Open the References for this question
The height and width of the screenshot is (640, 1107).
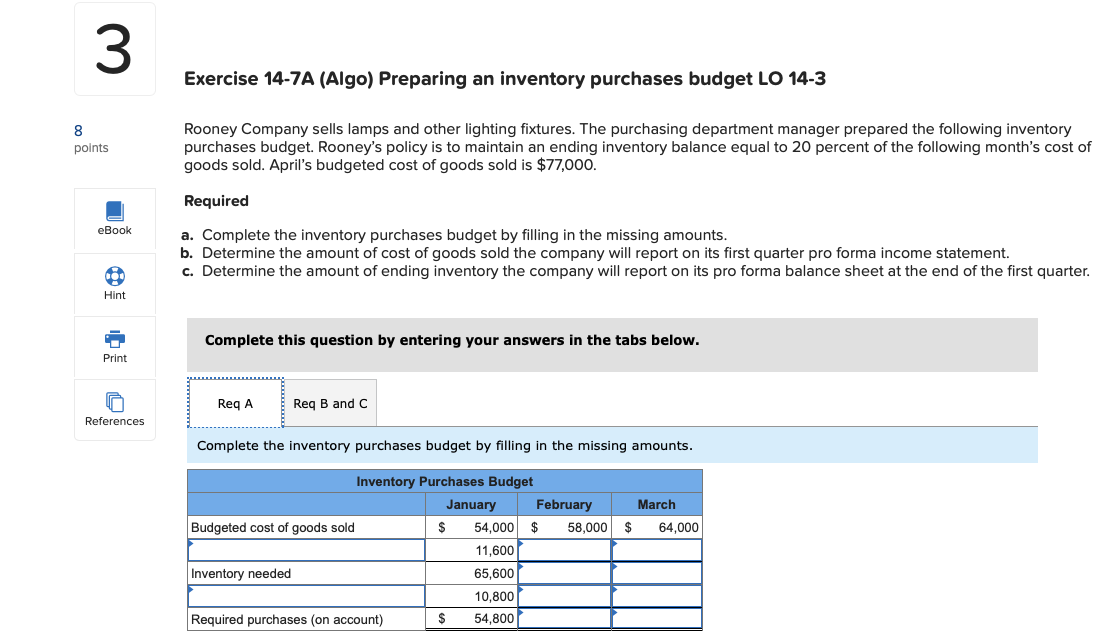[x=114, y=410]
